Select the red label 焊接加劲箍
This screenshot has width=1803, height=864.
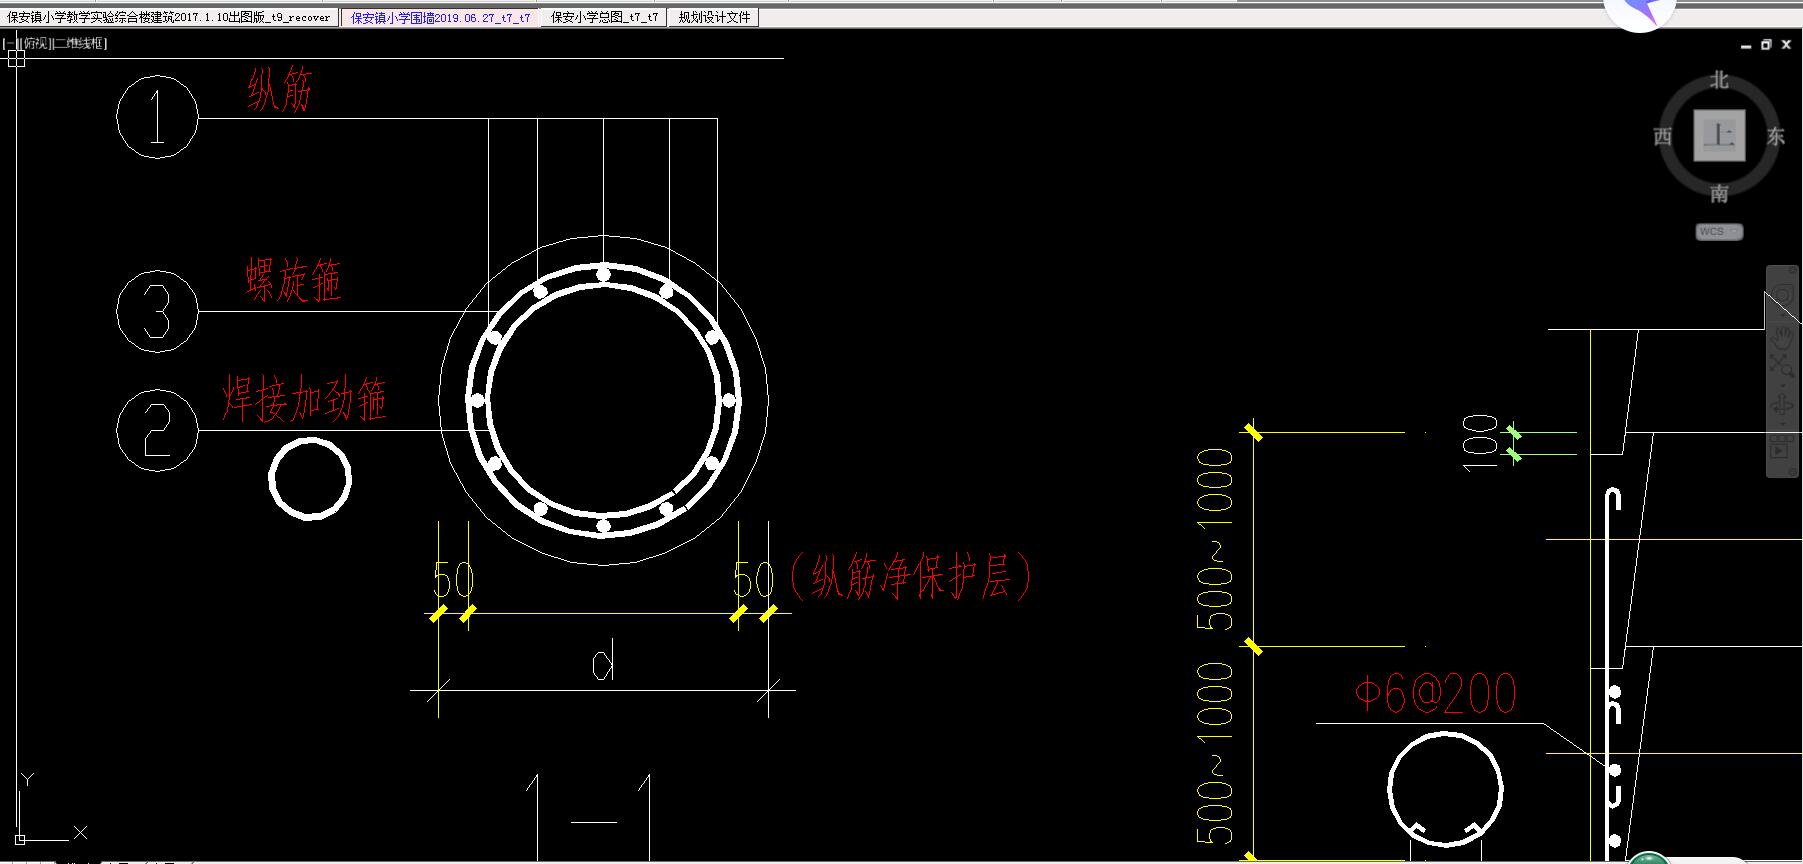[304, 398]
